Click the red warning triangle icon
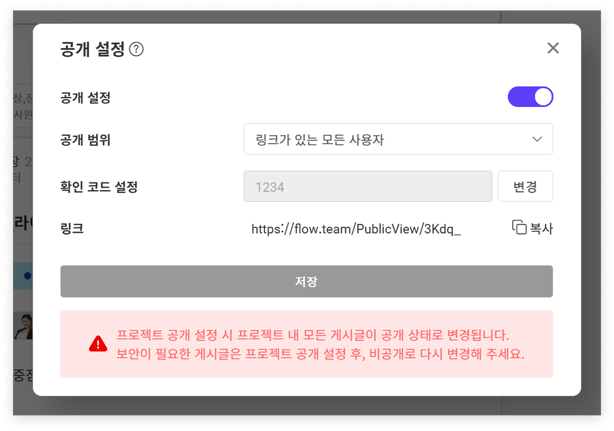Screen dimensions: 614x431 [x=98, y=344]
